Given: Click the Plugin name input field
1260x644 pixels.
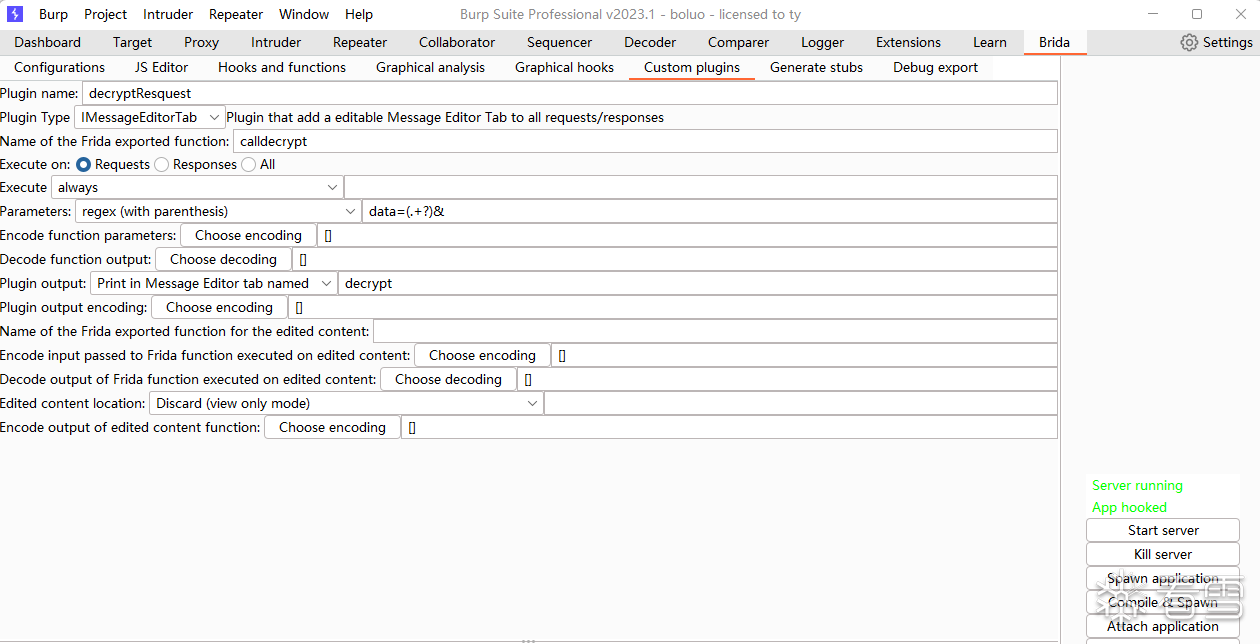Looking at the screenshot, I should 569,93.
